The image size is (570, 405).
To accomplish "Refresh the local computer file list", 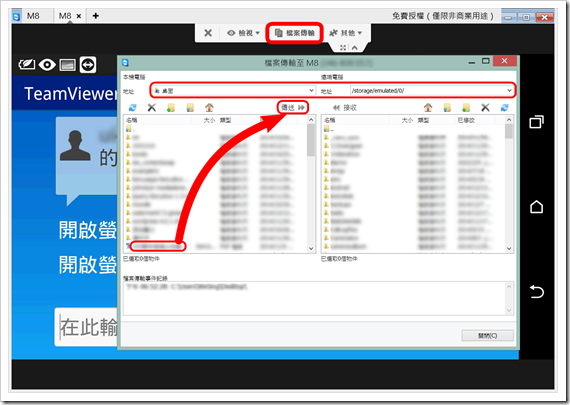I will coord(133,108).
